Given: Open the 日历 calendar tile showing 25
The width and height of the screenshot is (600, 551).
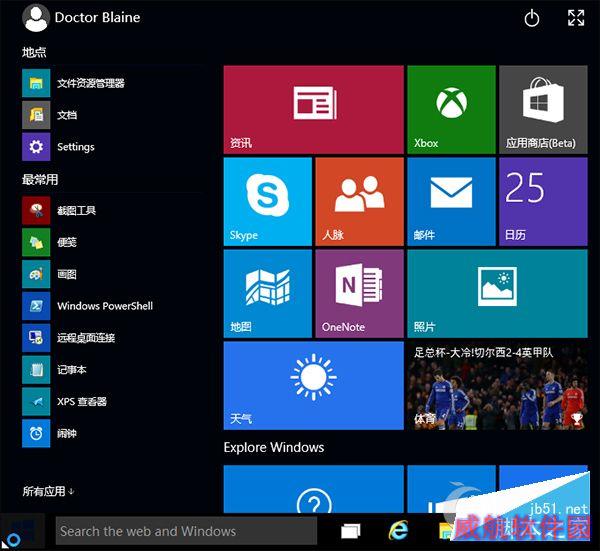Looking at the screenshot, I should (x=543, y=202).
